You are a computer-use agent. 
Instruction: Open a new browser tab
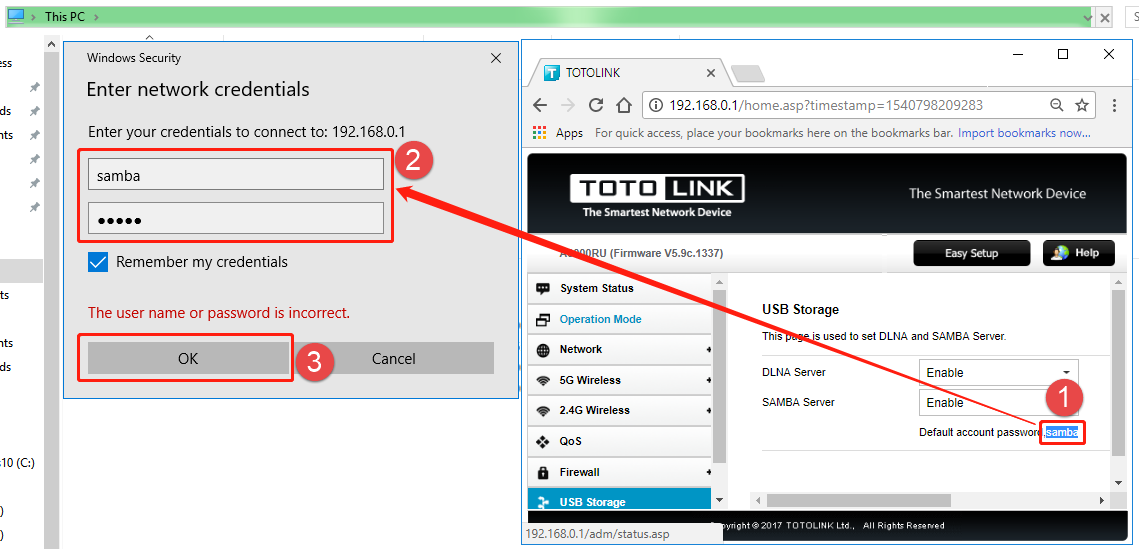click(x=747, y=73)
